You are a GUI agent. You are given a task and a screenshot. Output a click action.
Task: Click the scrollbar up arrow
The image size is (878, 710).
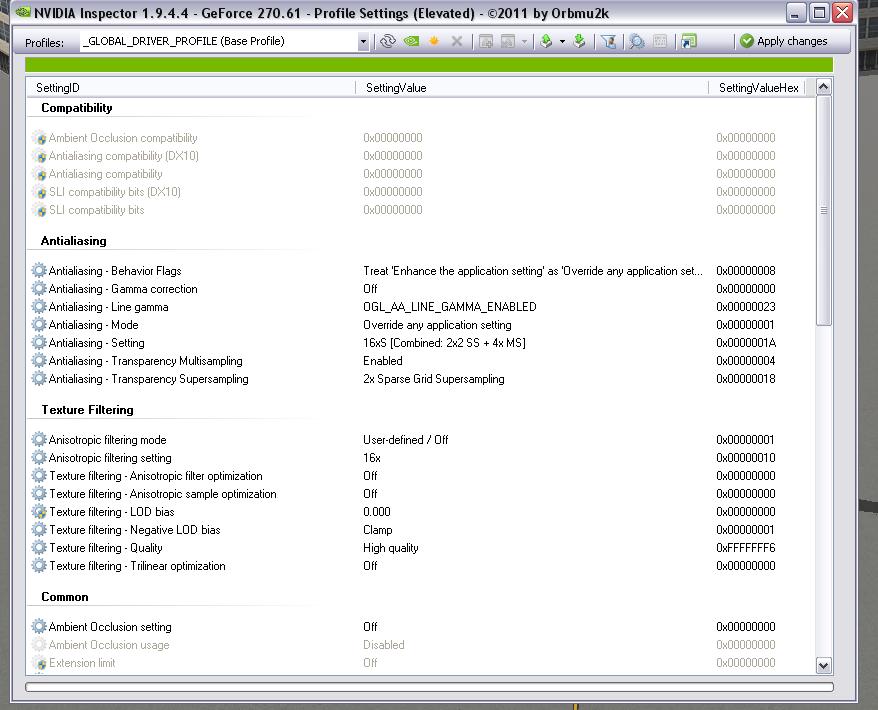point(823,87)
